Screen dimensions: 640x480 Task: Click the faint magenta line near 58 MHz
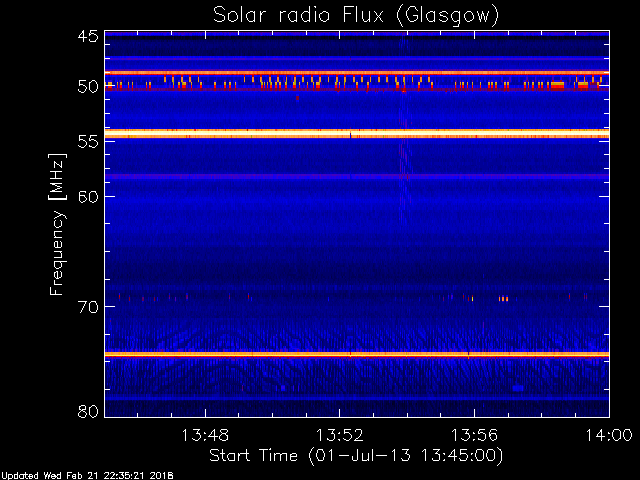click(357, 176)
